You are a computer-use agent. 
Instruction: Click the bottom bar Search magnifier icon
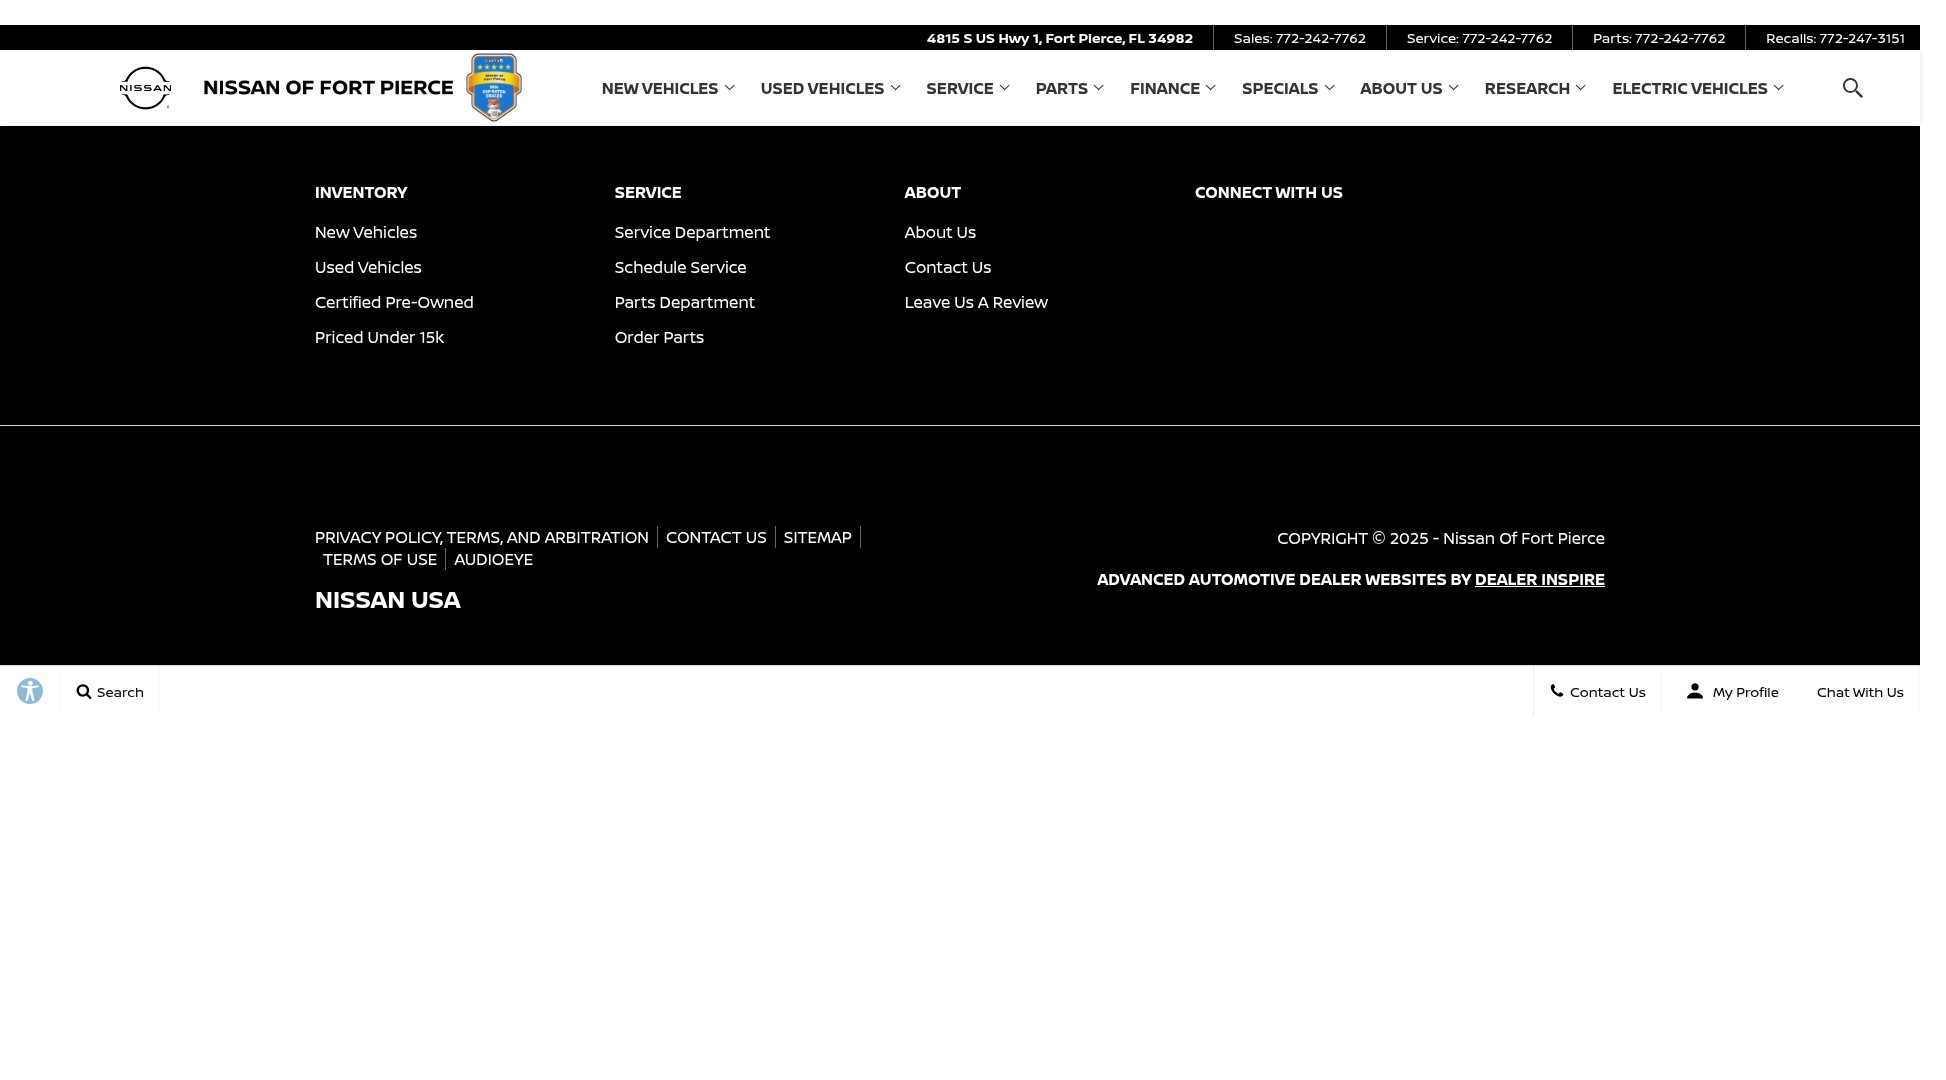coord(84,692)
